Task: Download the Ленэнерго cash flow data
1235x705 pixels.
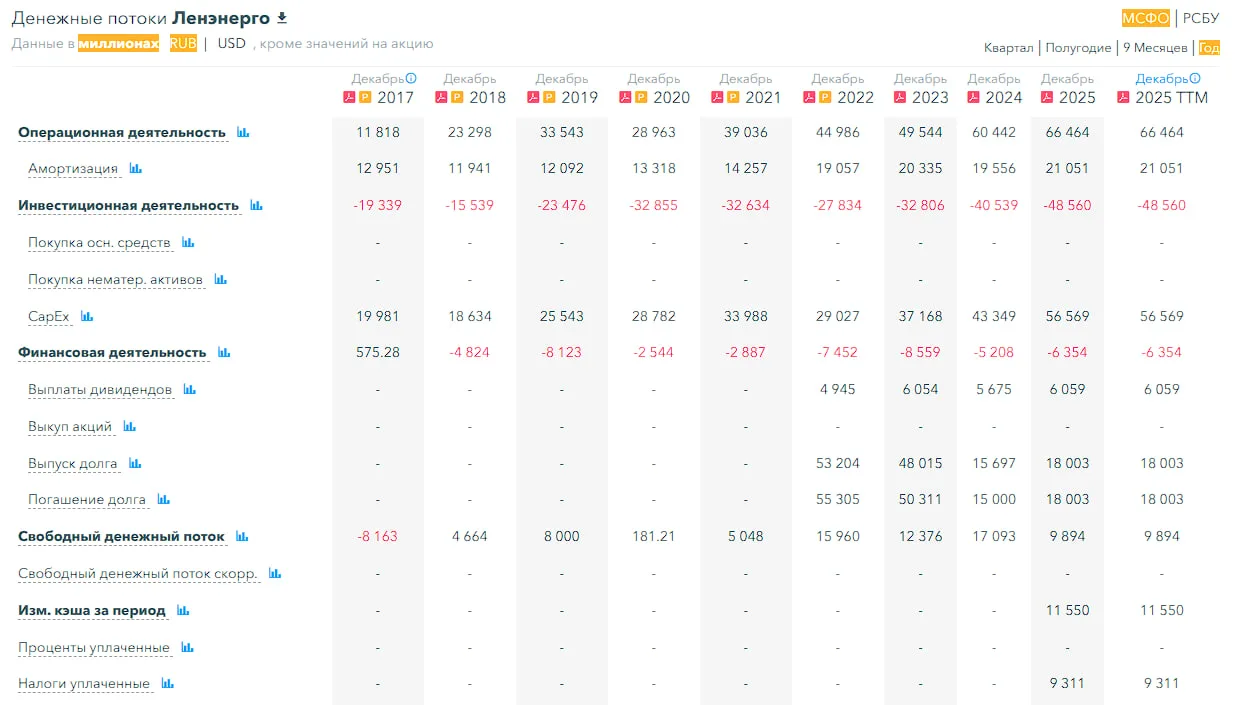Action: 282,18
